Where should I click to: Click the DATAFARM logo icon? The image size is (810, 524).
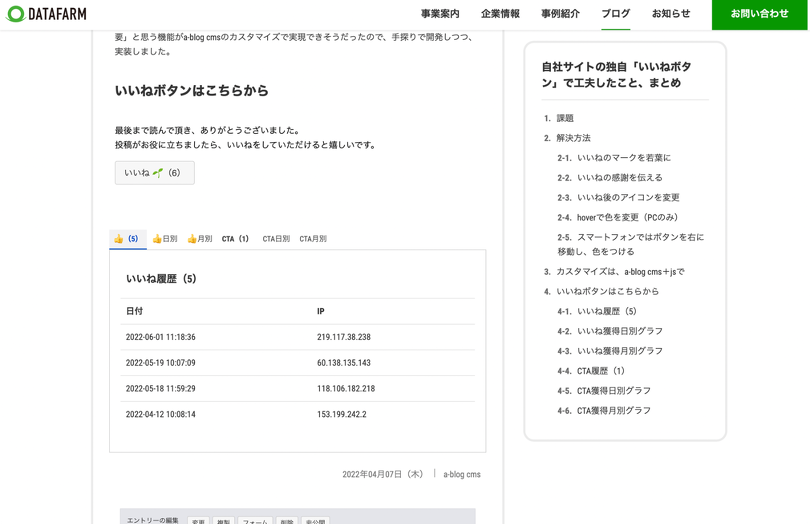[x=16, y=14]
